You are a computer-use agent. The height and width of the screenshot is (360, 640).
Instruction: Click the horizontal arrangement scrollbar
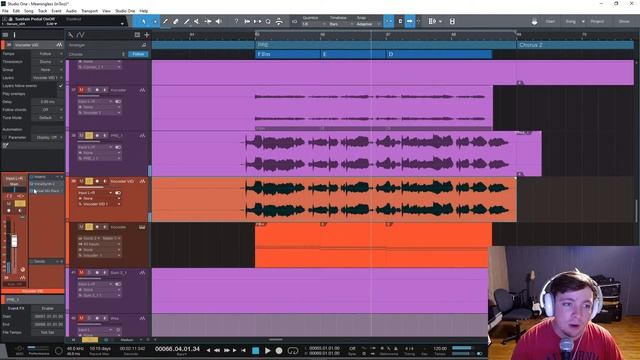tap(276, 340)
